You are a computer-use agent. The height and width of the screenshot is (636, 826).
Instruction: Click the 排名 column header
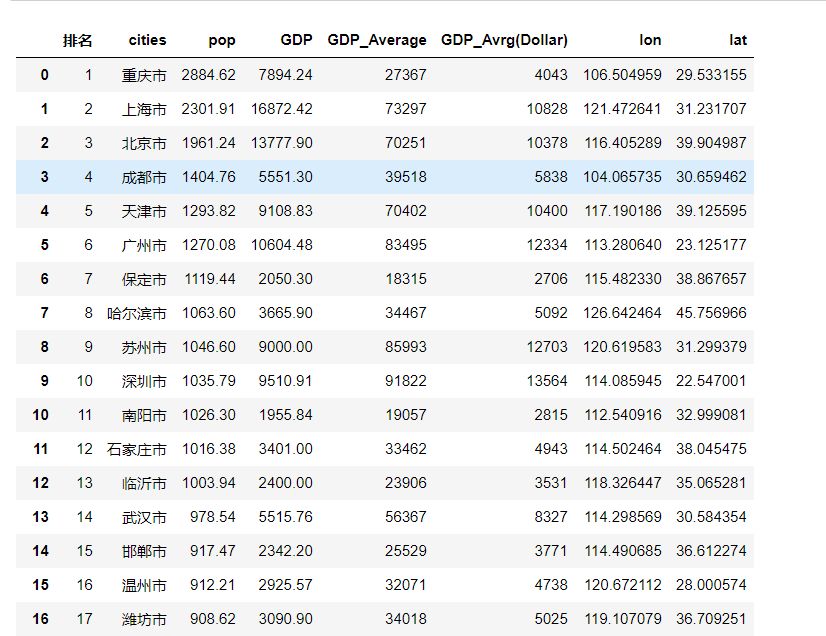coord(77,40)
